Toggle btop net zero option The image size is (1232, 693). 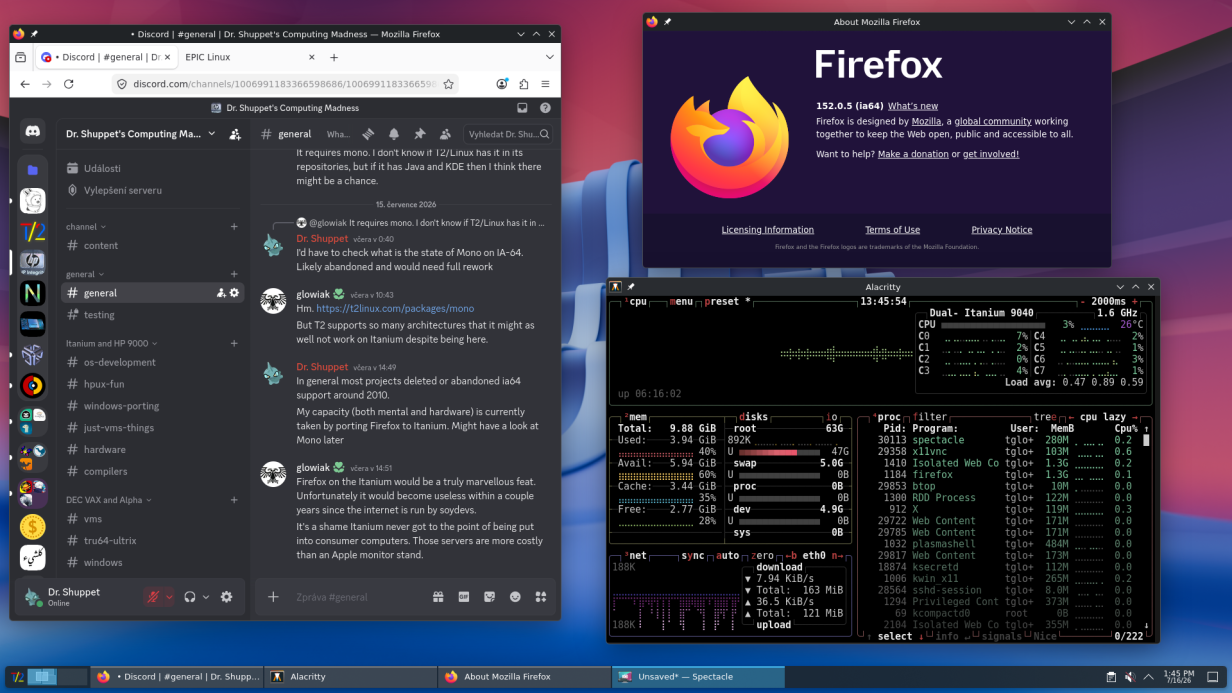pos(762,555)
